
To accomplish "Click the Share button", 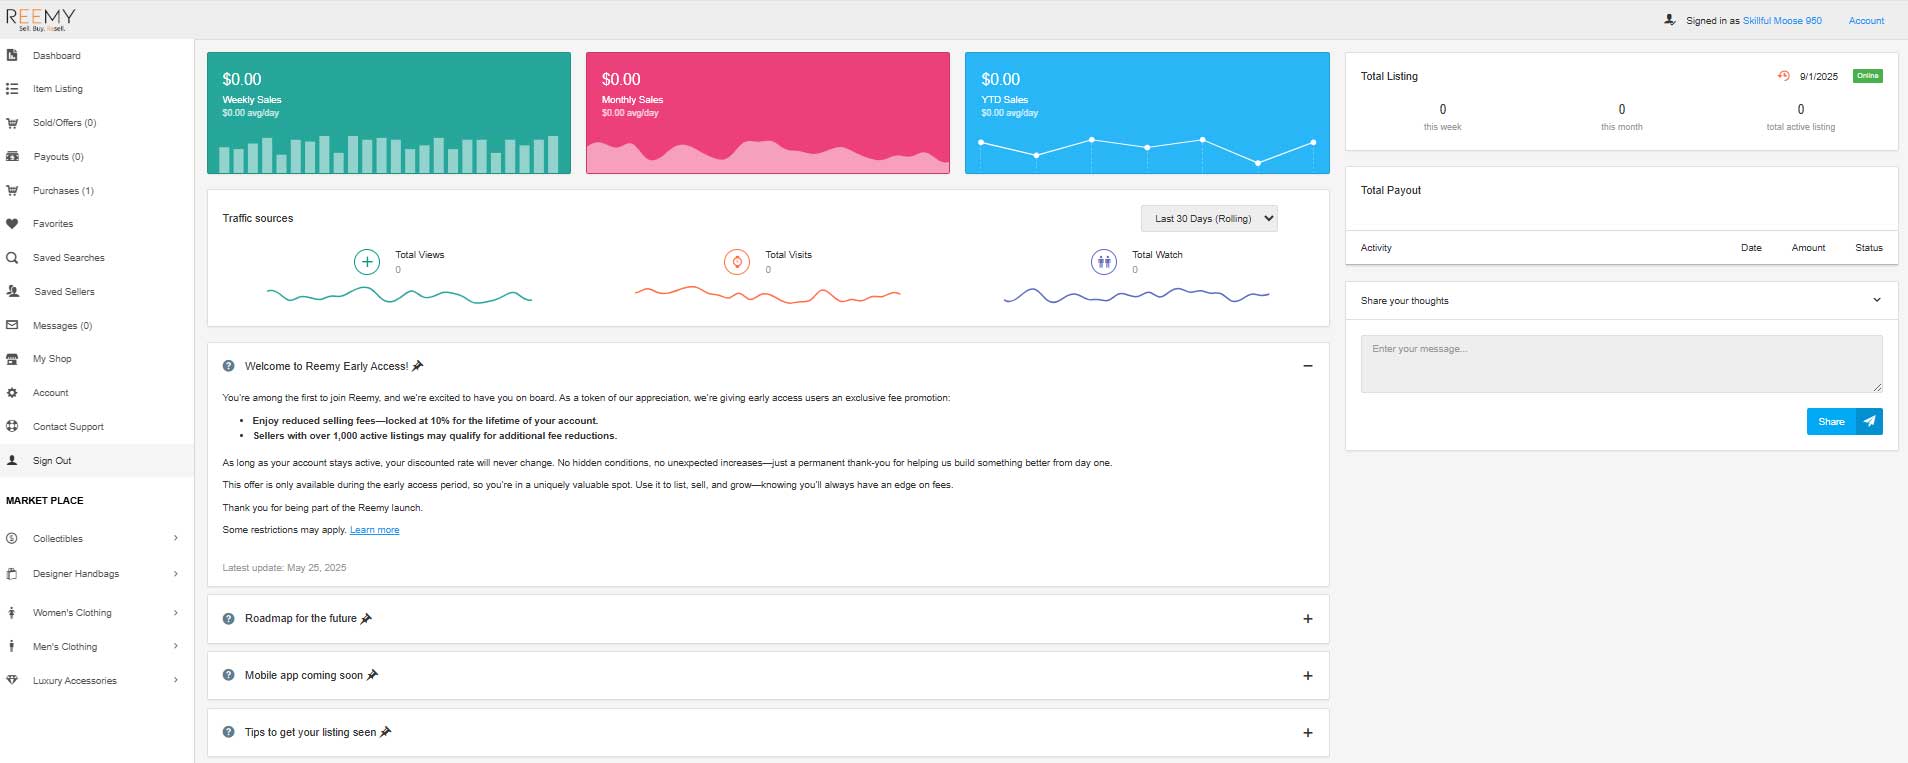I will point(1844,421).
